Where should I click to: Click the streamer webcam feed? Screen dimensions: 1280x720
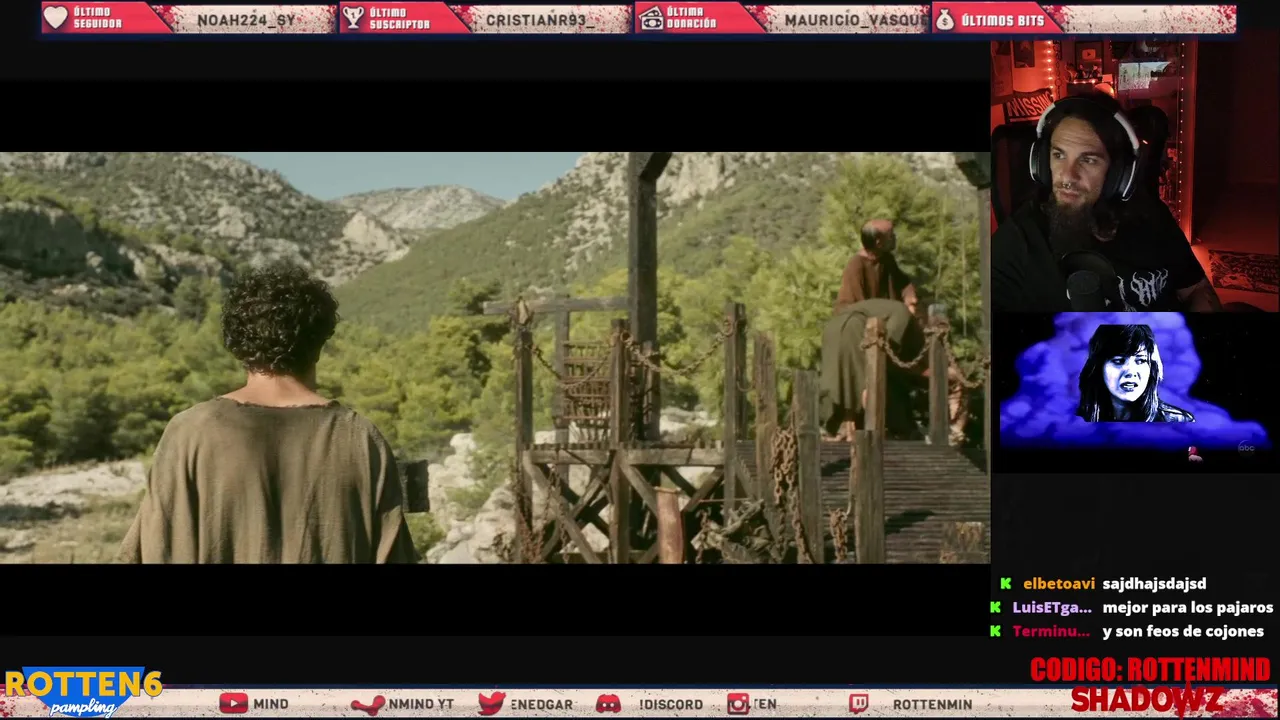click(x=1135, y=176)
